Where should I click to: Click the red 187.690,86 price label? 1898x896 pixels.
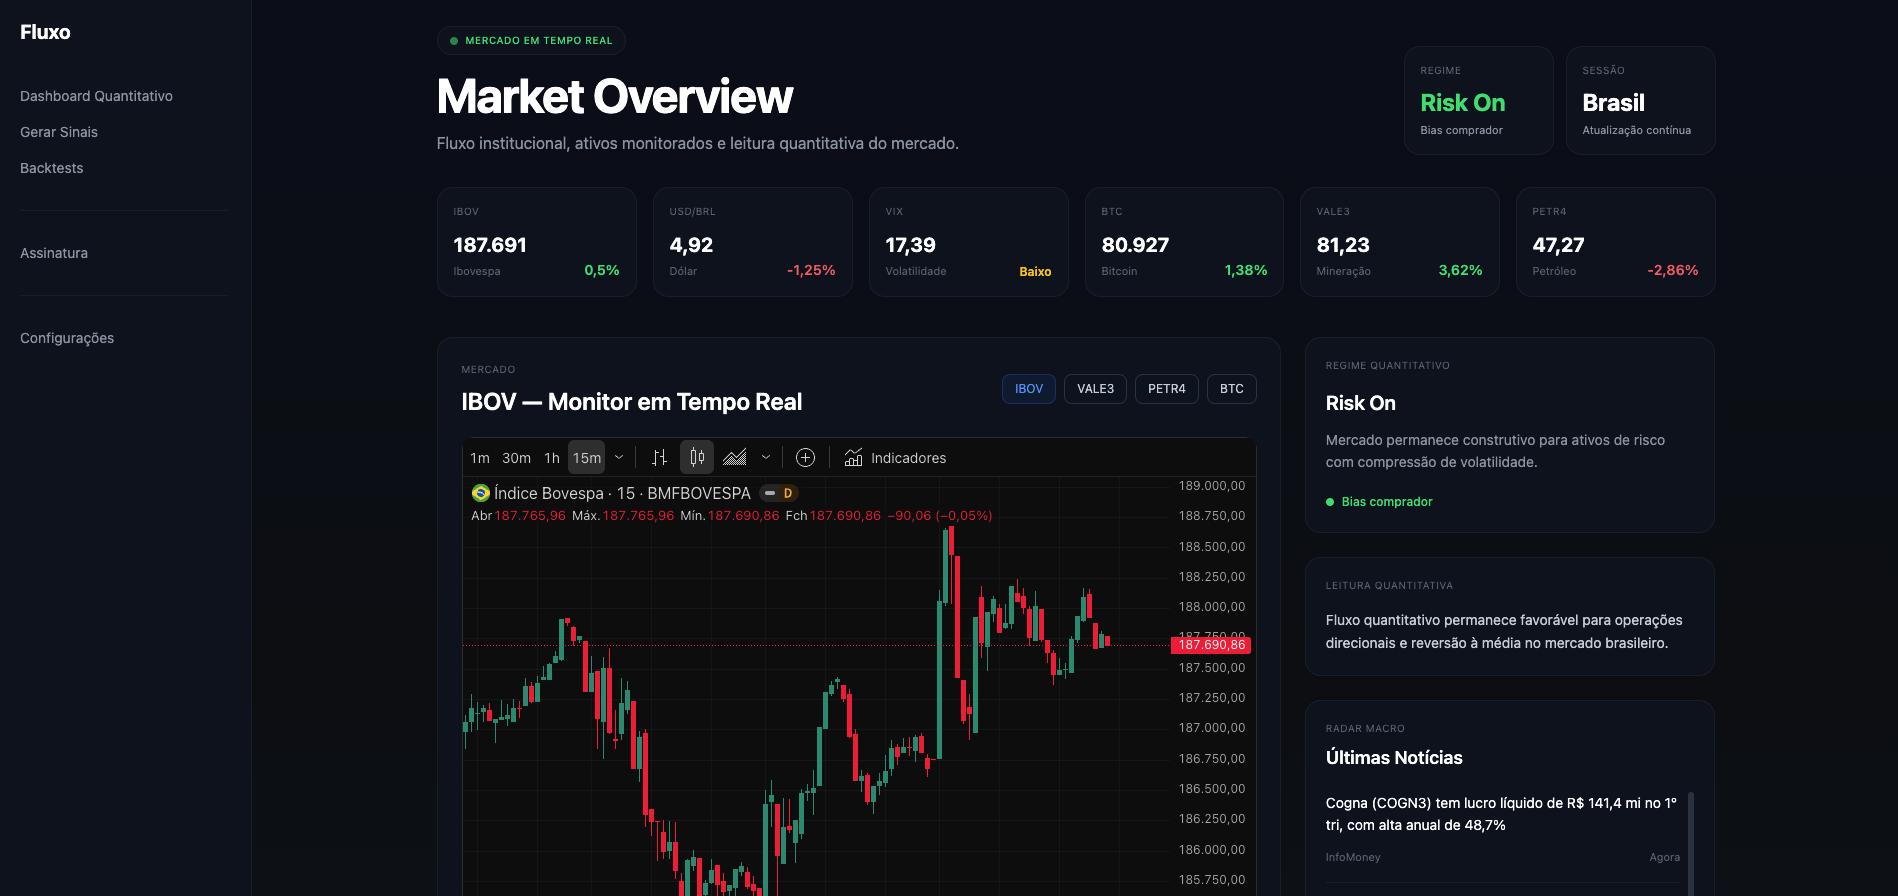pos(1211,645)
